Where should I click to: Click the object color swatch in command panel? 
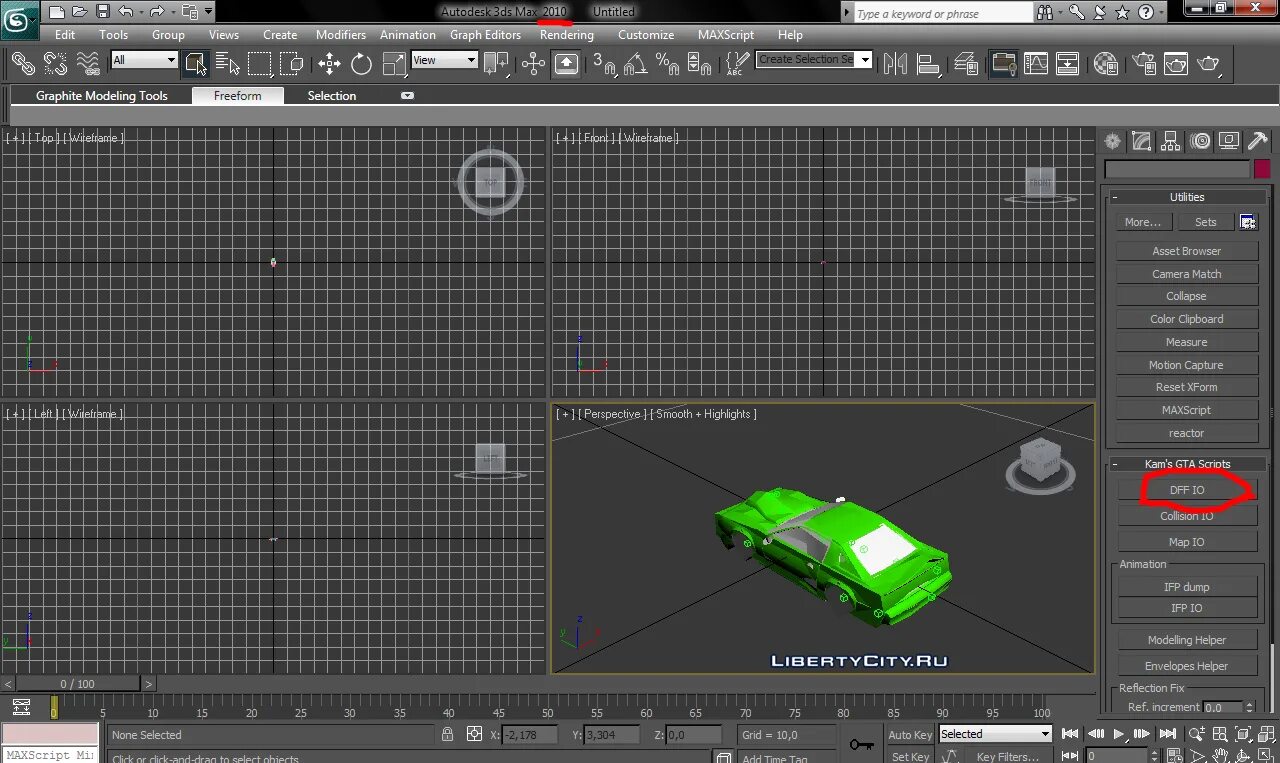[1262, 169]
